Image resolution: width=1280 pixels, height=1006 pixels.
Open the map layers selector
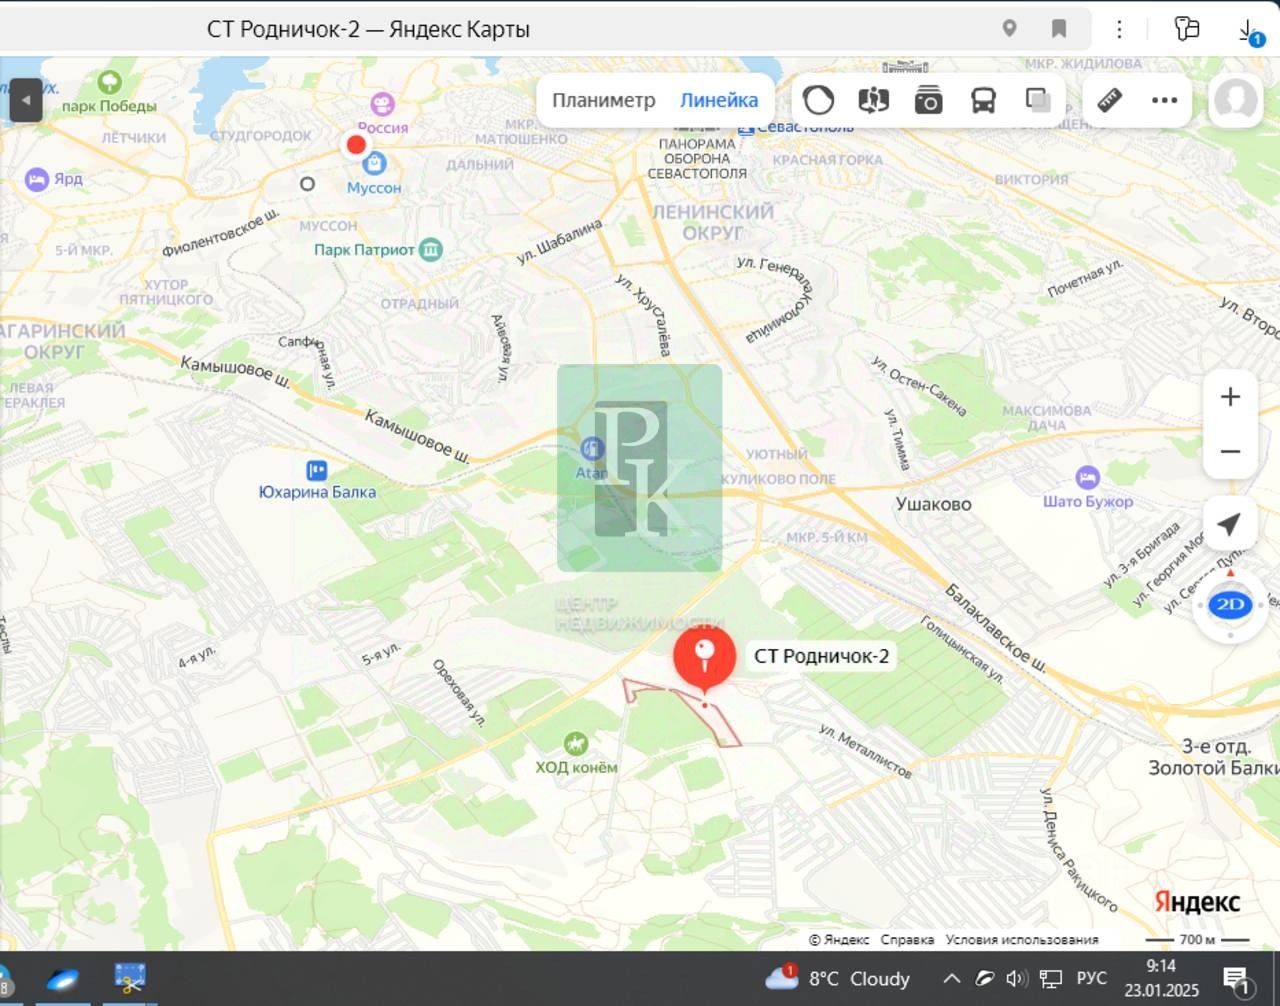pos(1038,100)
